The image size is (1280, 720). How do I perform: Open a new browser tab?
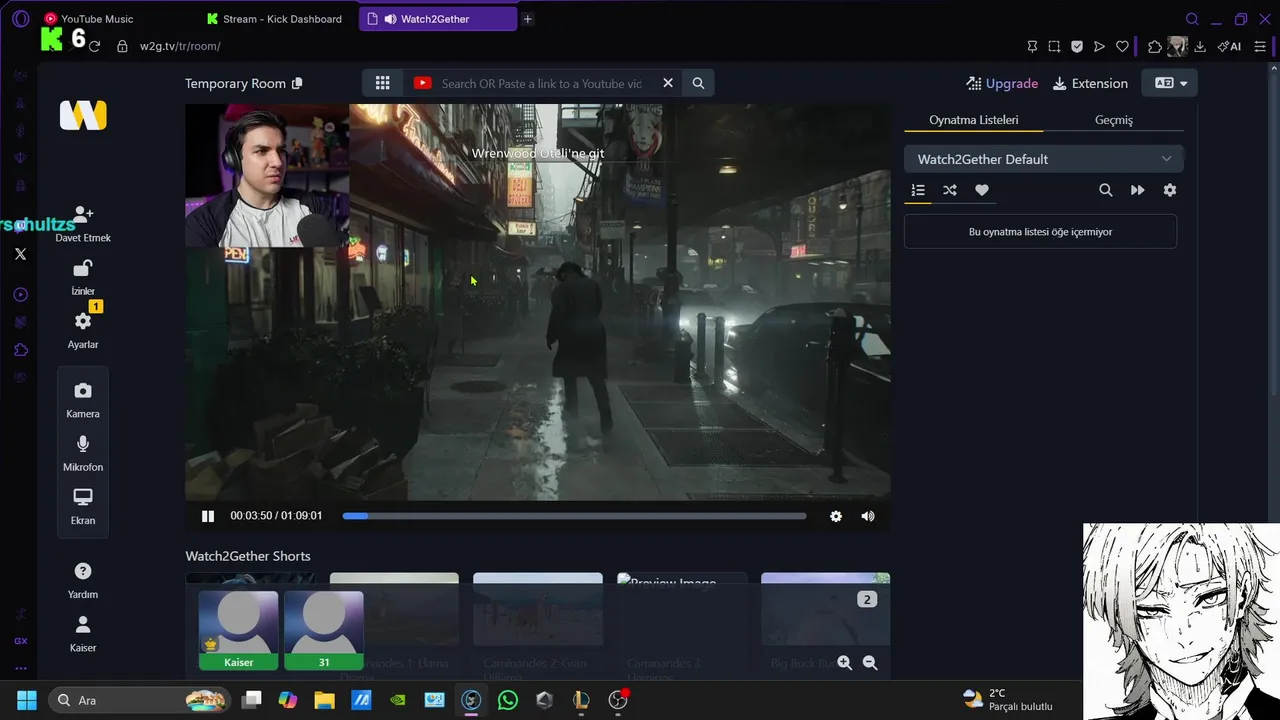point(528,19)
